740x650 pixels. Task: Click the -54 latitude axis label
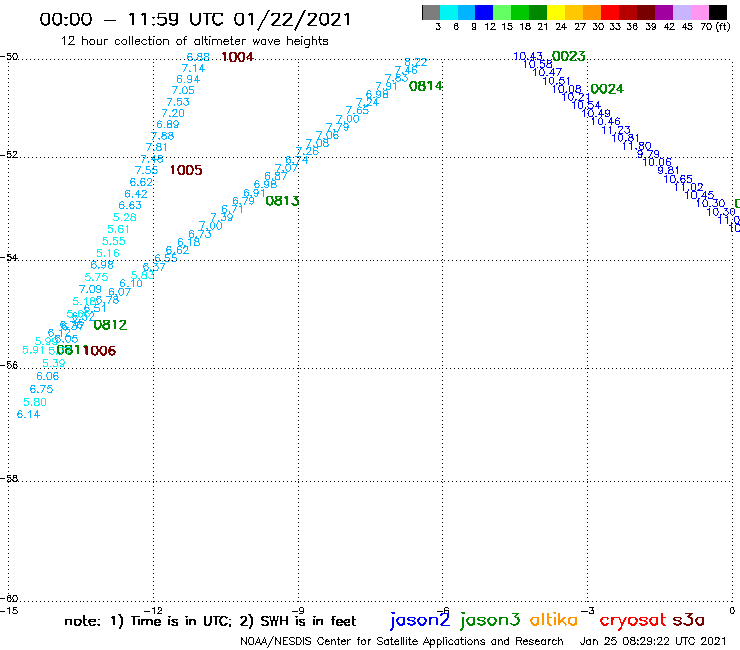(x=9, y=258)
